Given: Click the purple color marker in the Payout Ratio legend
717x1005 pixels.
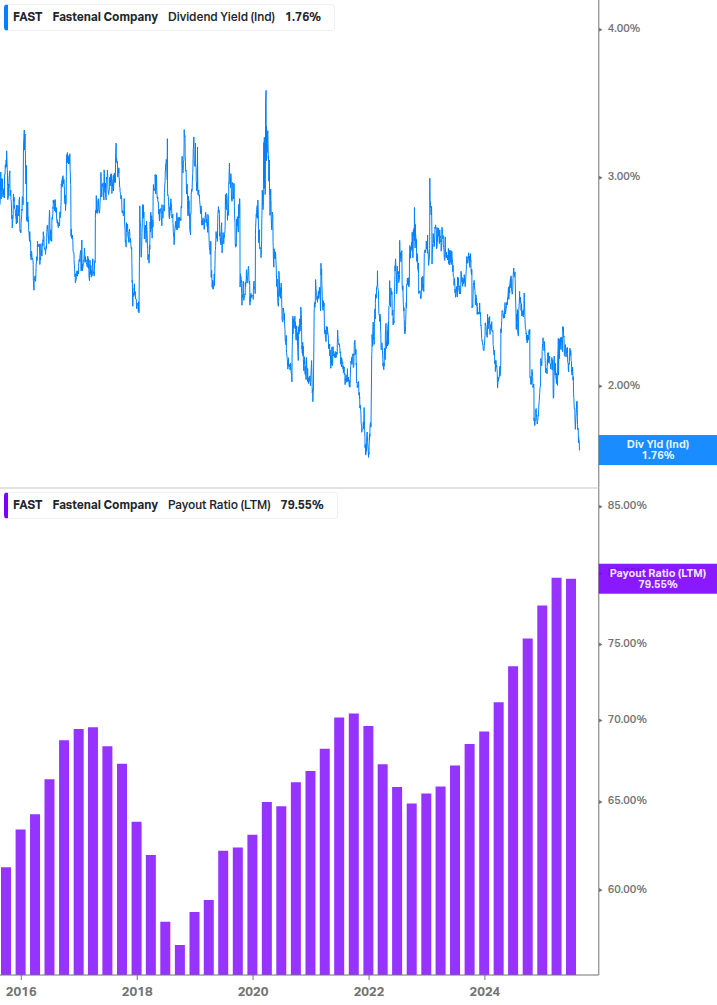Looking at the screenshot, I should (6, 505).
